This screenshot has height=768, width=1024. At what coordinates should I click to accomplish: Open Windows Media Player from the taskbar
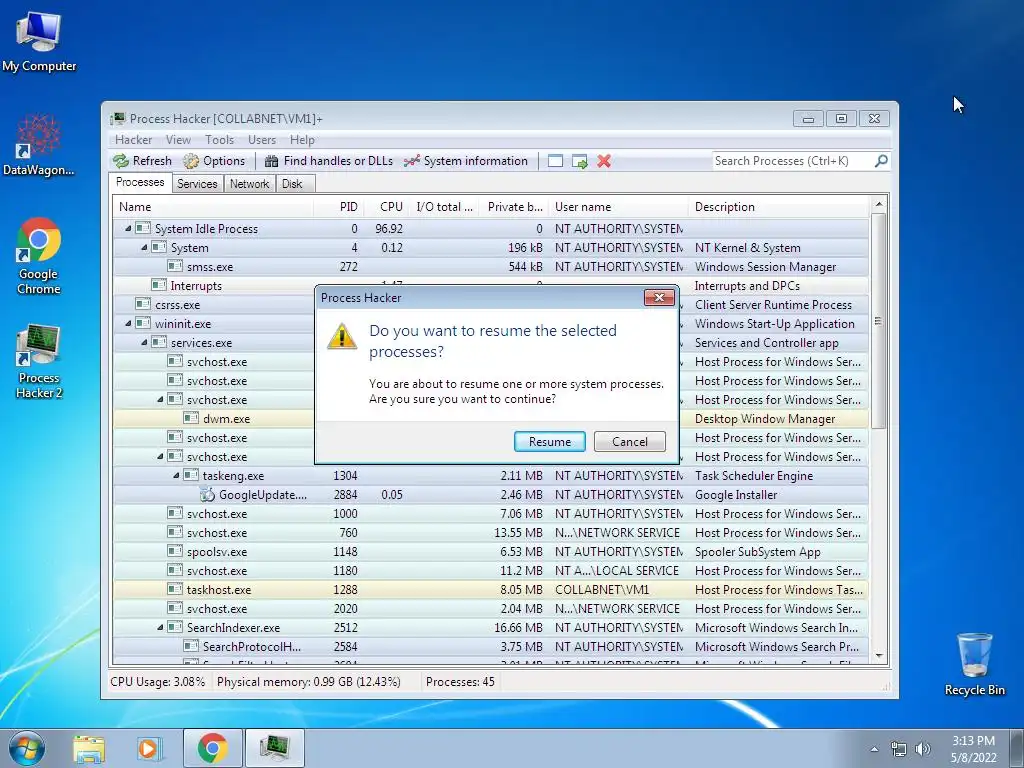pyautogui.click(x=149, y=748)
